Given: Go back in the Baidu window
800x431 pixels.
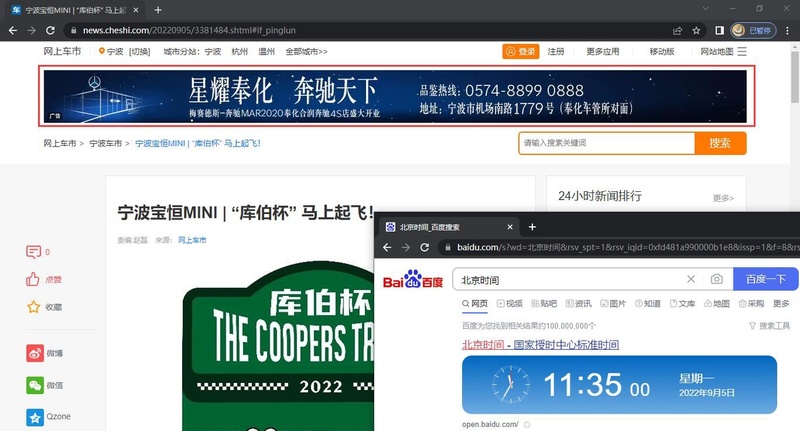Looking at the screenshot, I should (x=387, y=247).
